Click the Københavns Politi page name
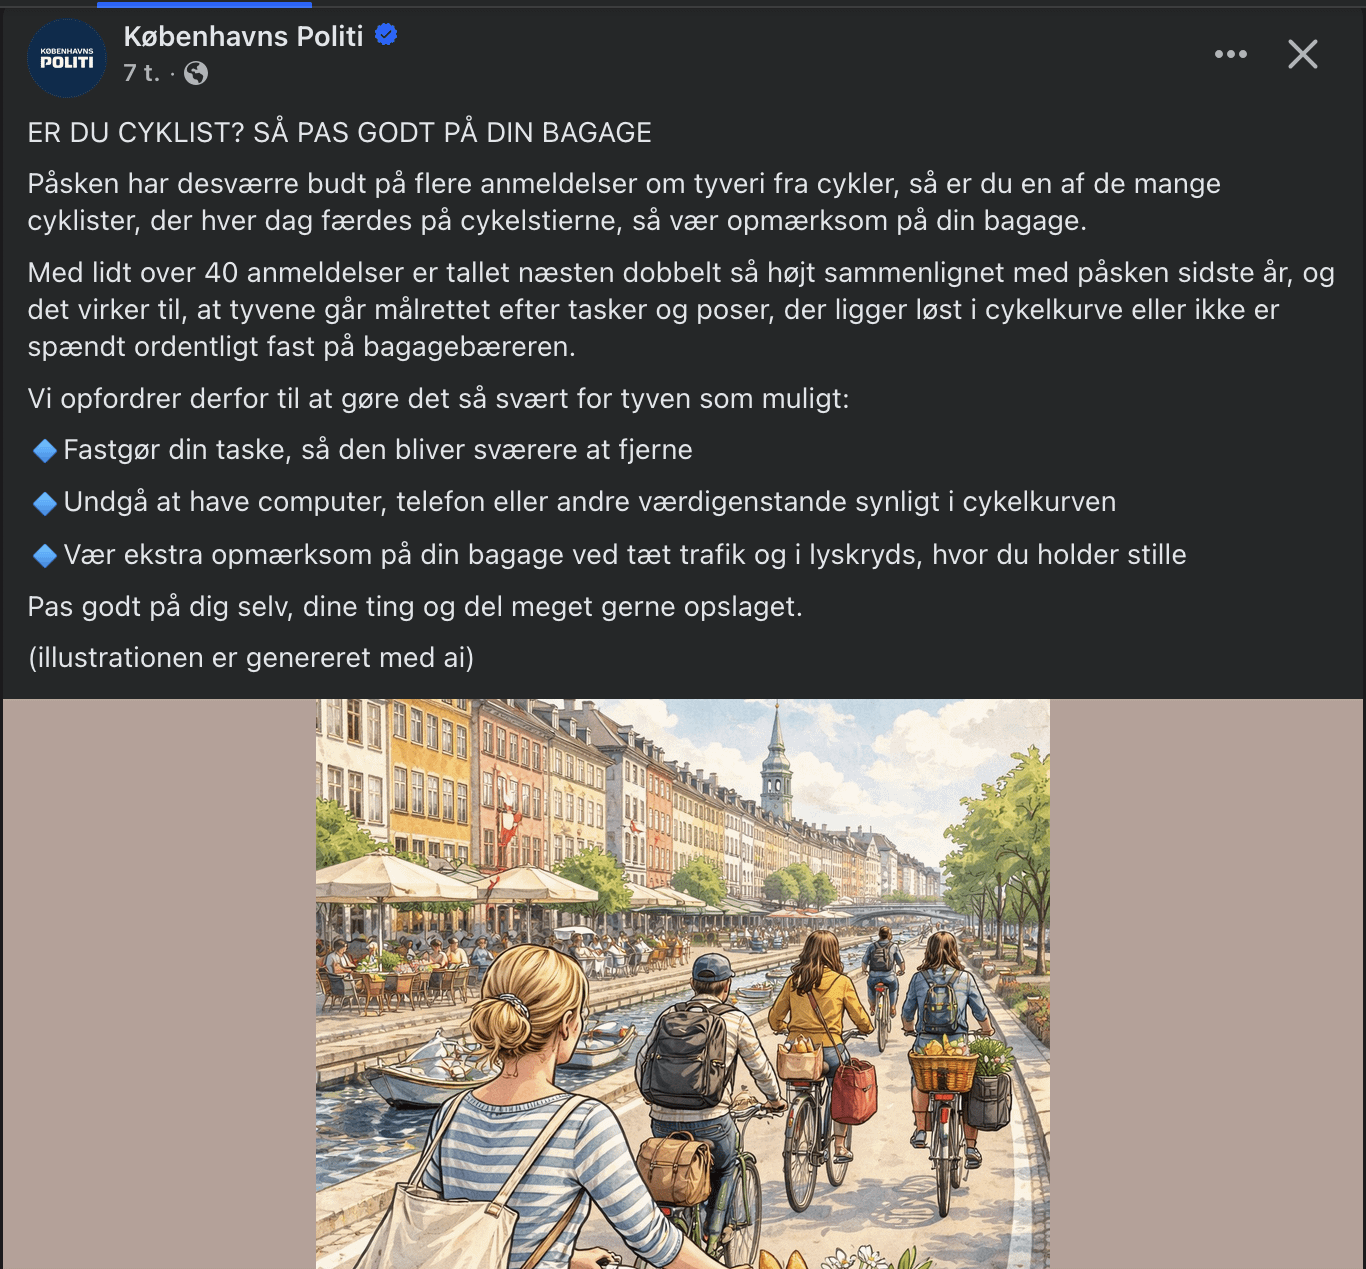The image size is (1366, 1269). [243, 36]
